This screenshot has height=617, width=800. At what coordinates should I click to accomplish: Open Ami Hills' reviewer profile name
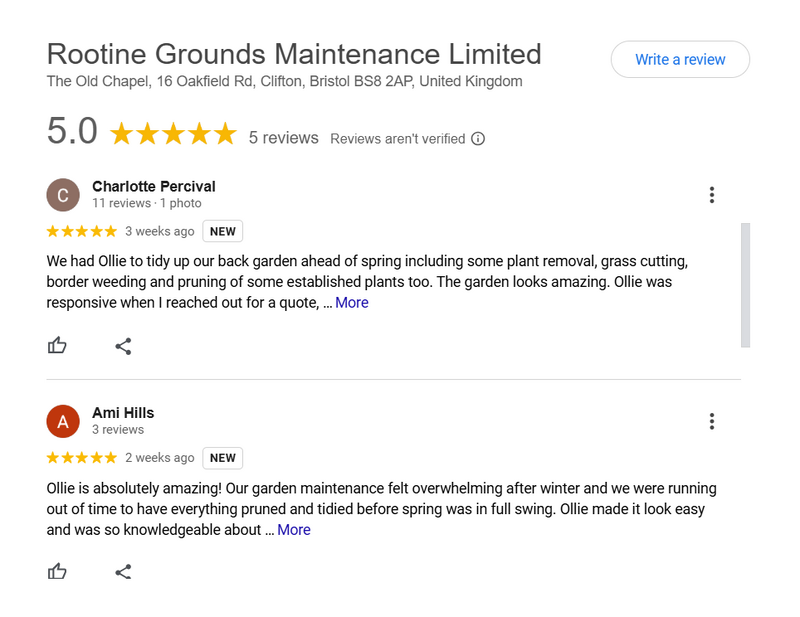(x=123, y=412)
